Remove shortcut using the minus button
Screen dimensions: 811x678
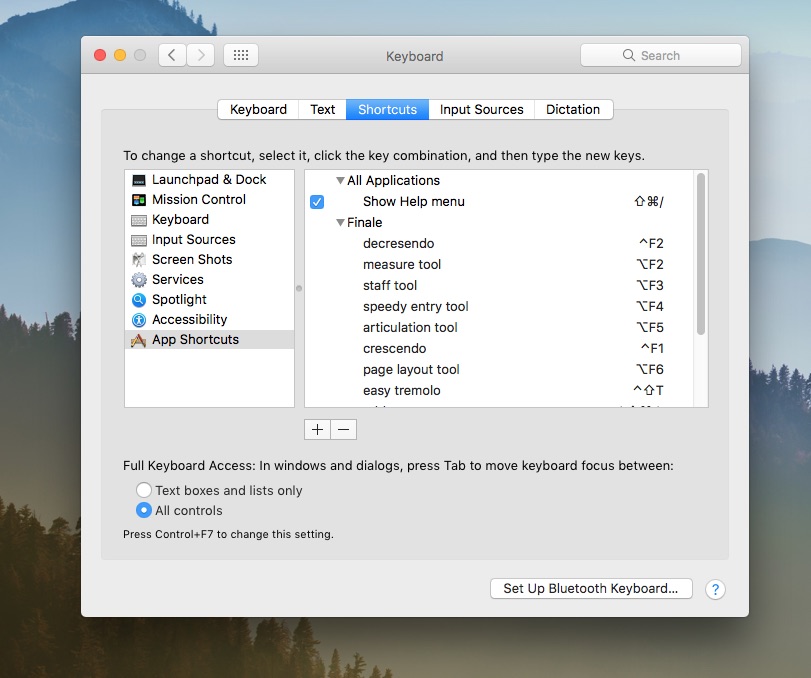[x=343, y=429]
